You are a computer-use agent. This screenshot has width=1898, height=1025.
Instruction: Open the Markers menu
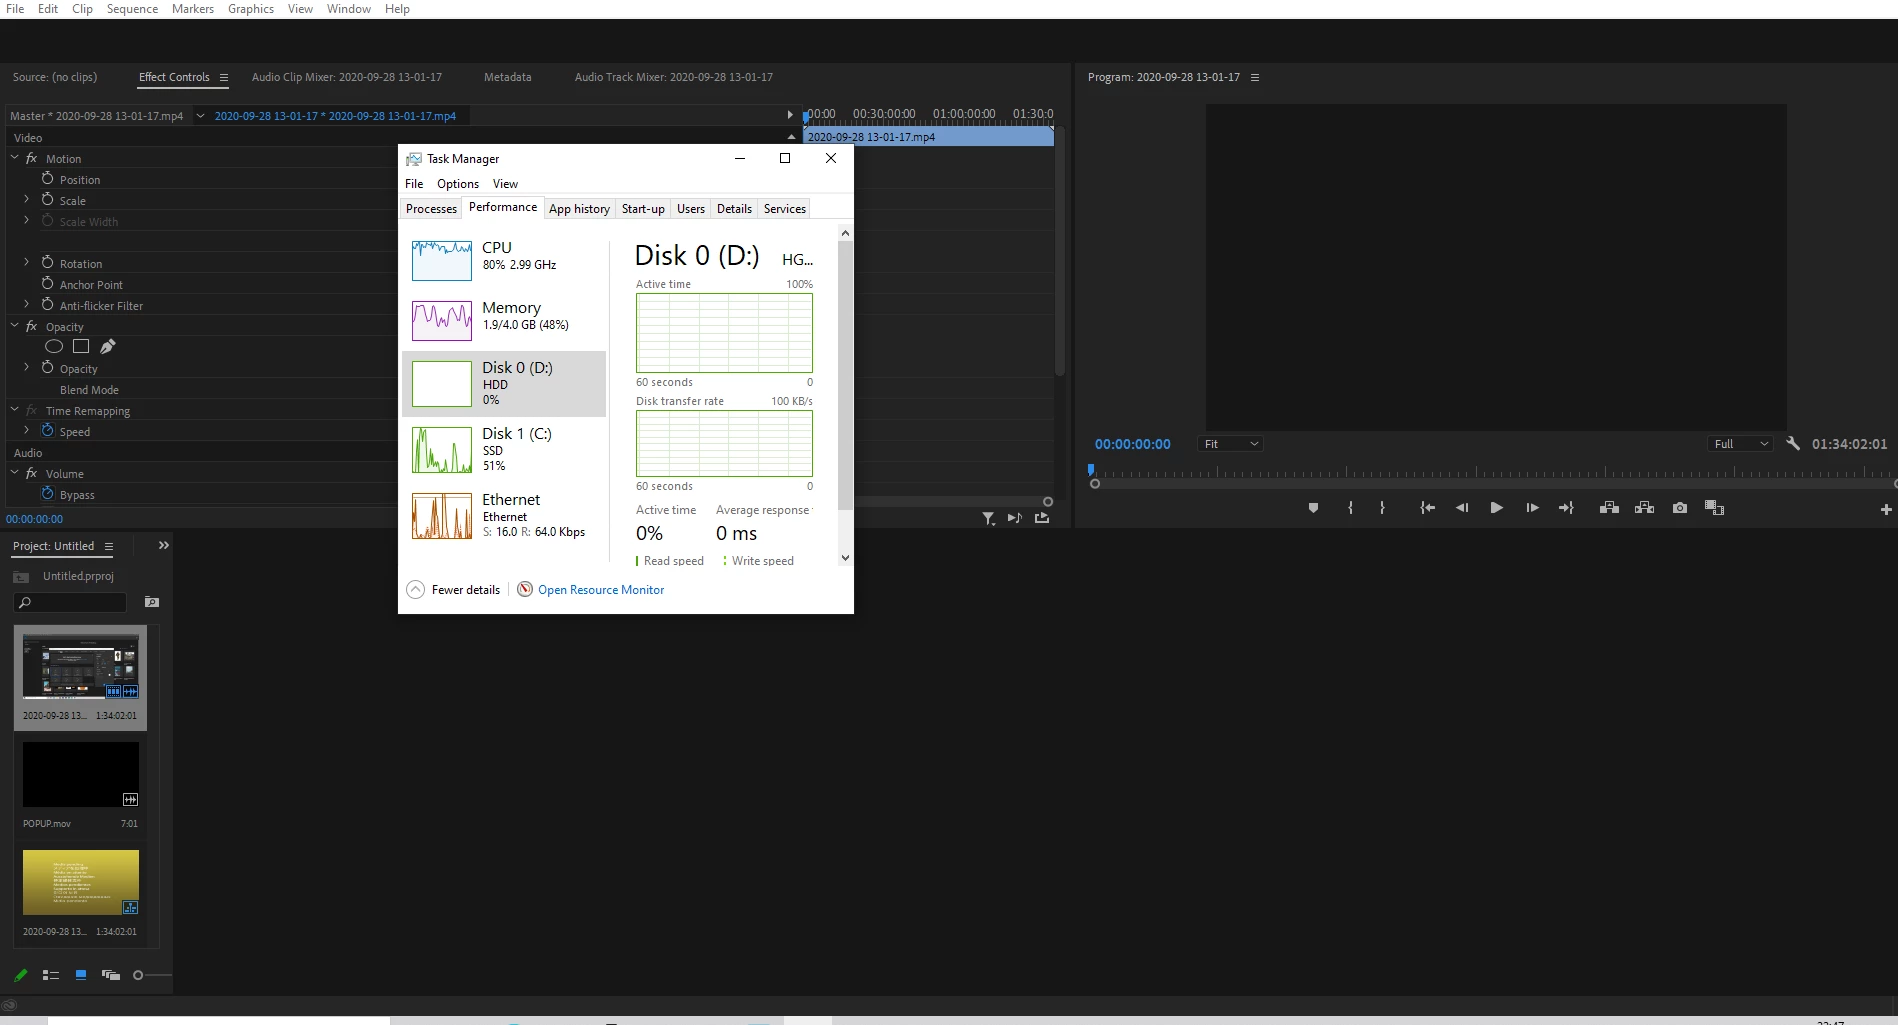[x=192, y=9]
